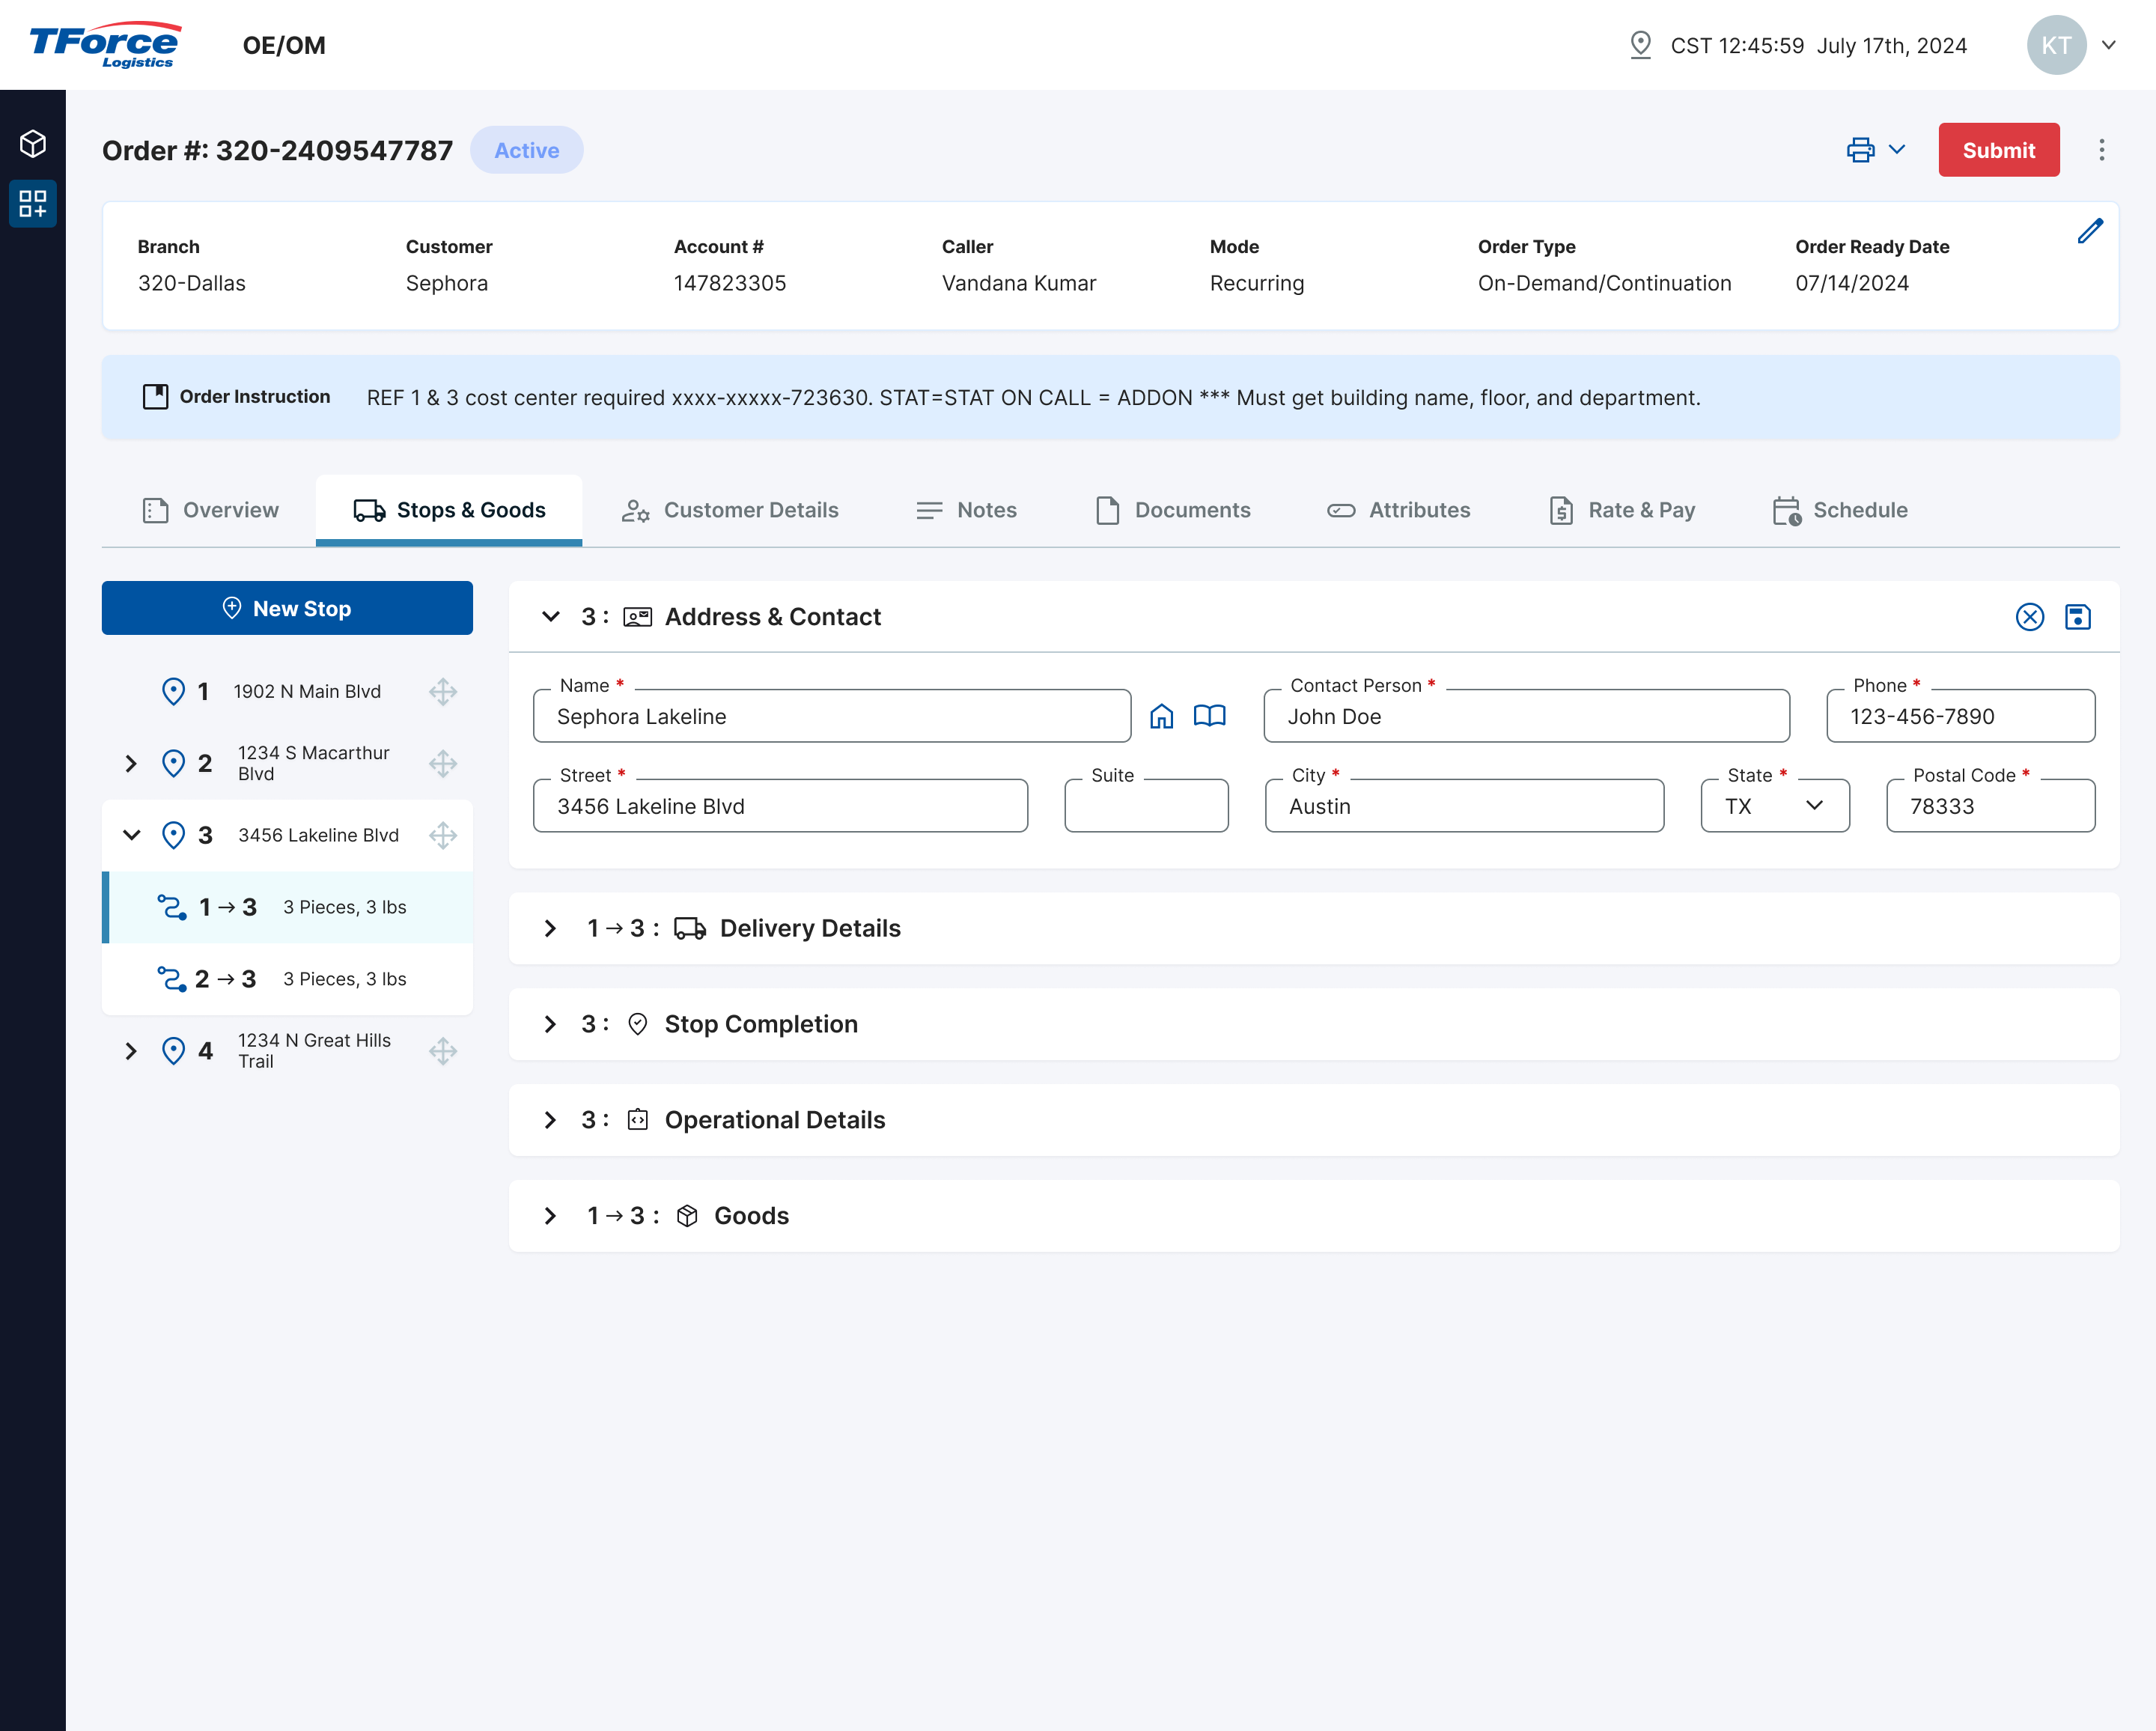The image size is (2156, 1731).
Task: Submit the order
Action: coord(1998,150)
